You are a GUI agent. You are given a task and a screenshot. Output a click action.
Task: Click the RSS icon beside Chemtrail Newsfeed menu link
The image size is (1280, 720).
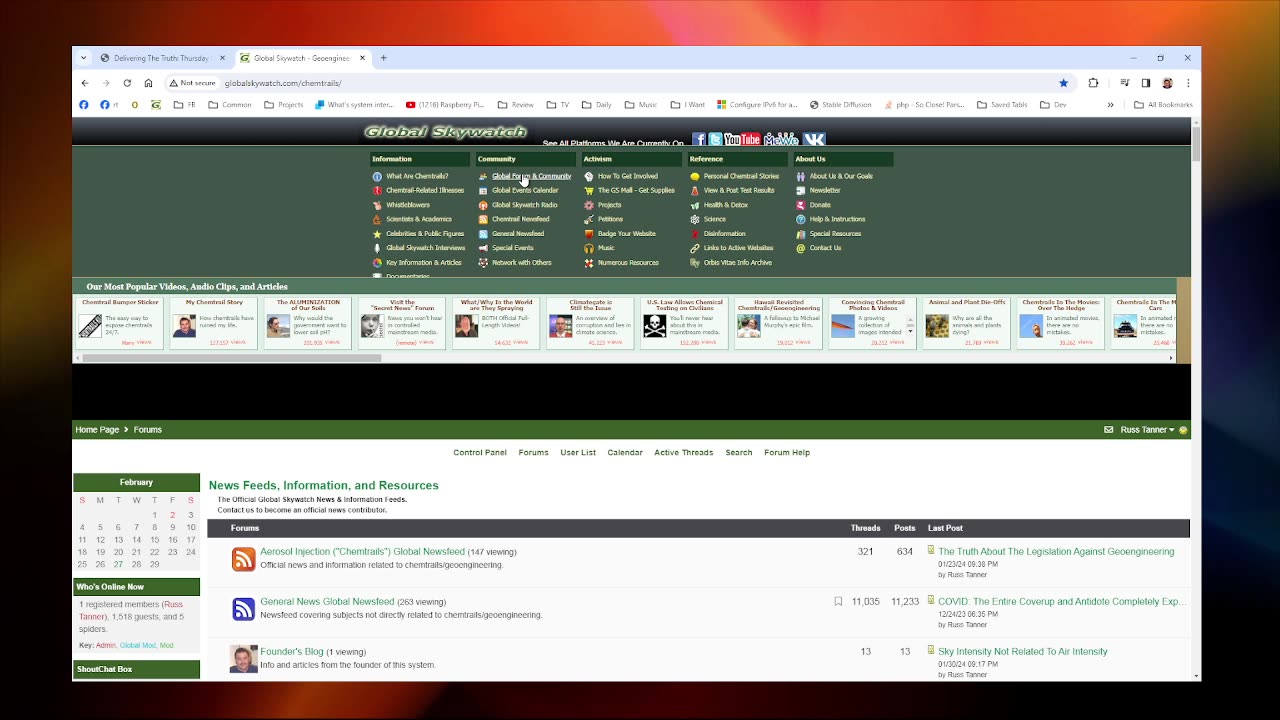click(483, 219)
